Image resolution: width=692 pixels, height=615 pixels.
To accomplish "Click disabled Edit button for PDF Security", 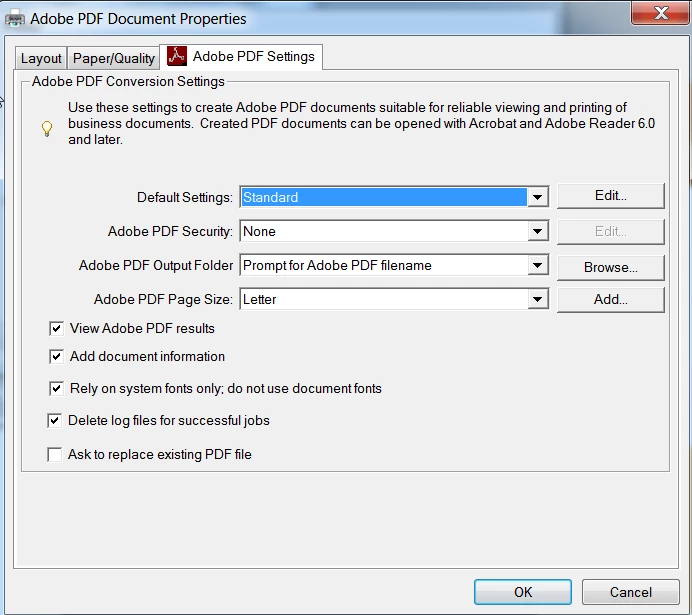I will pos(610,232).
